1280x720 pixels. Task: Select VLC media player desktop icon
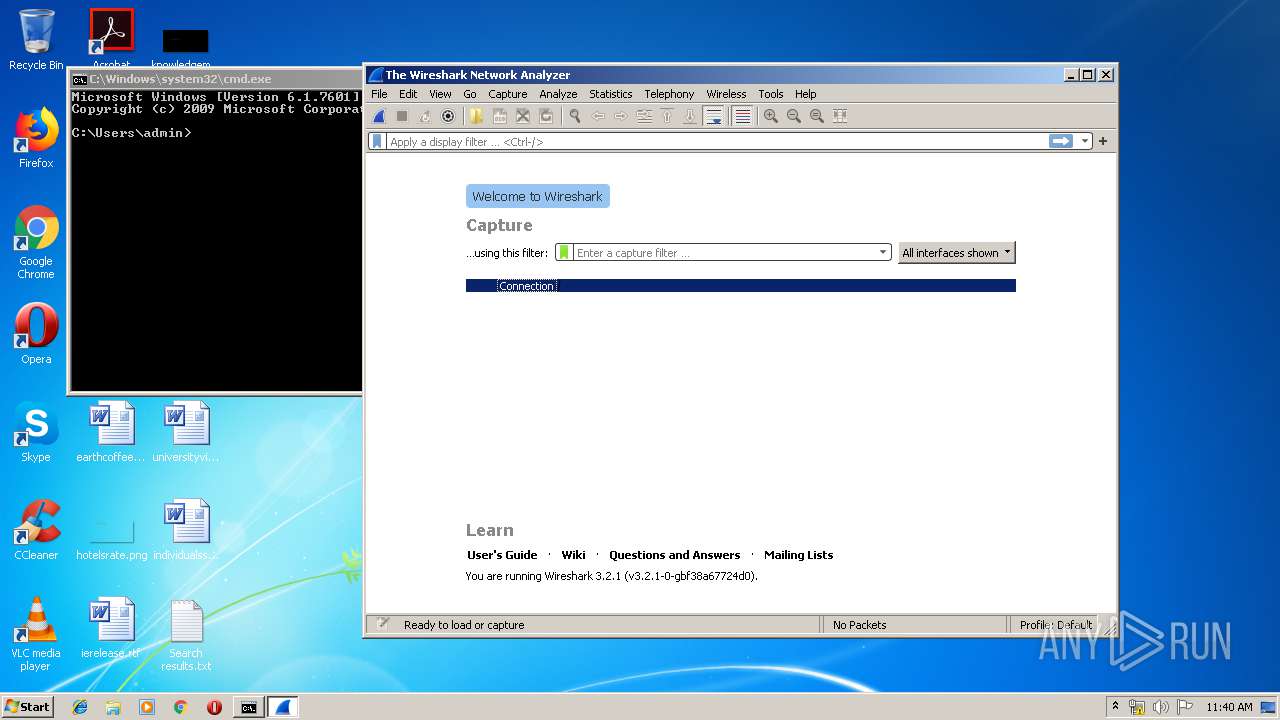(36, 634)
